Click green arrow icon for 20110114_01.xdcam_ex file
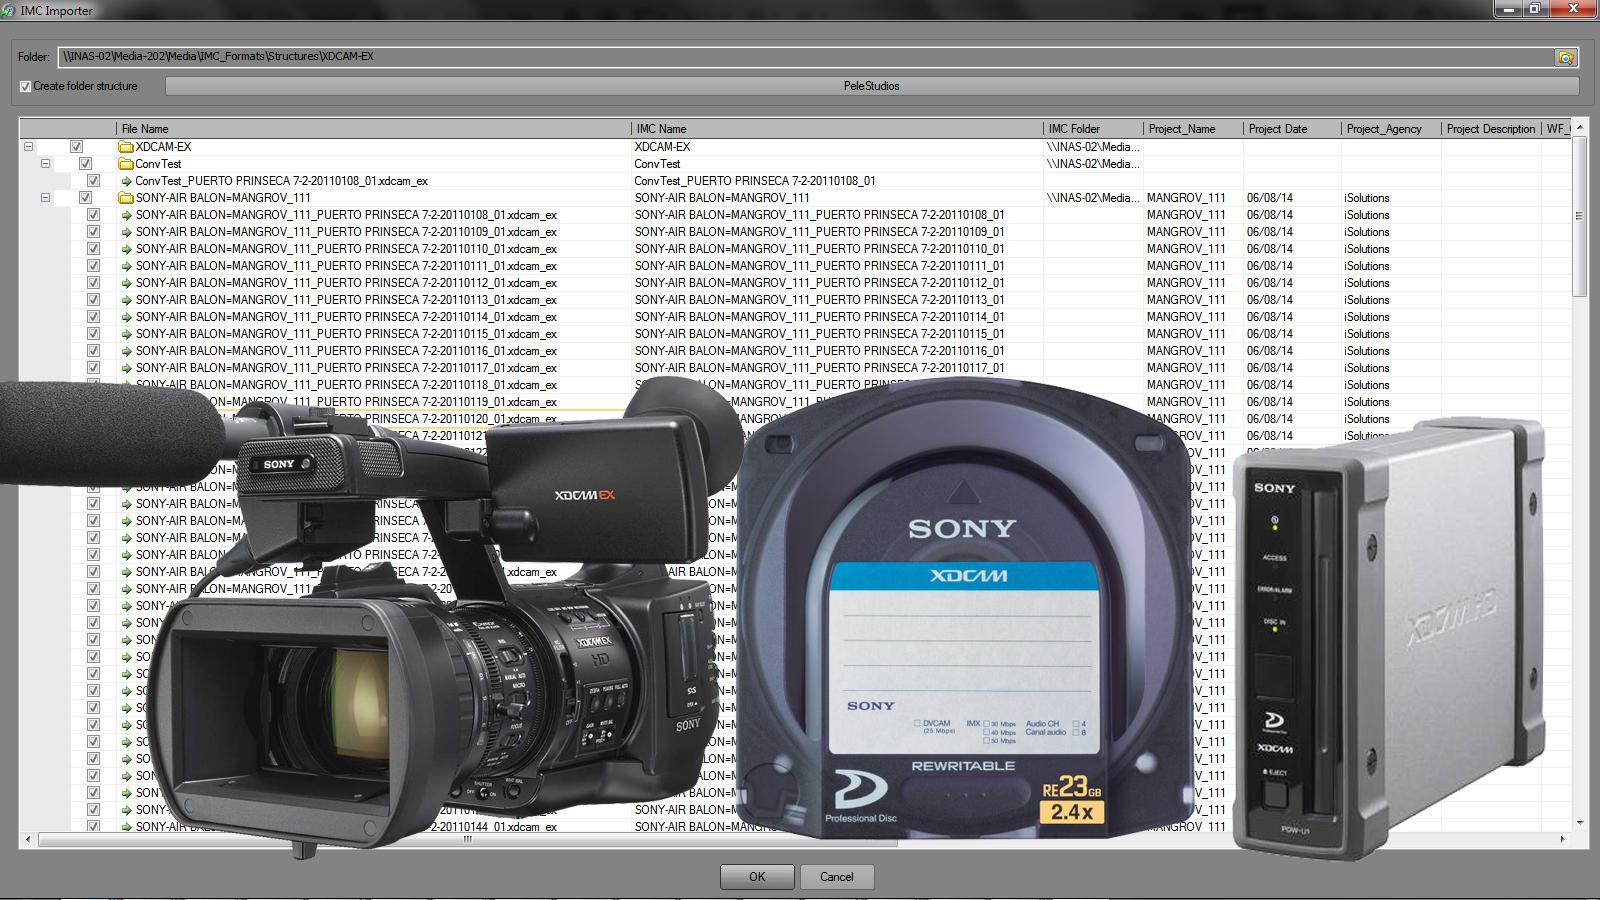1600x900 pixels. point(126,317)
